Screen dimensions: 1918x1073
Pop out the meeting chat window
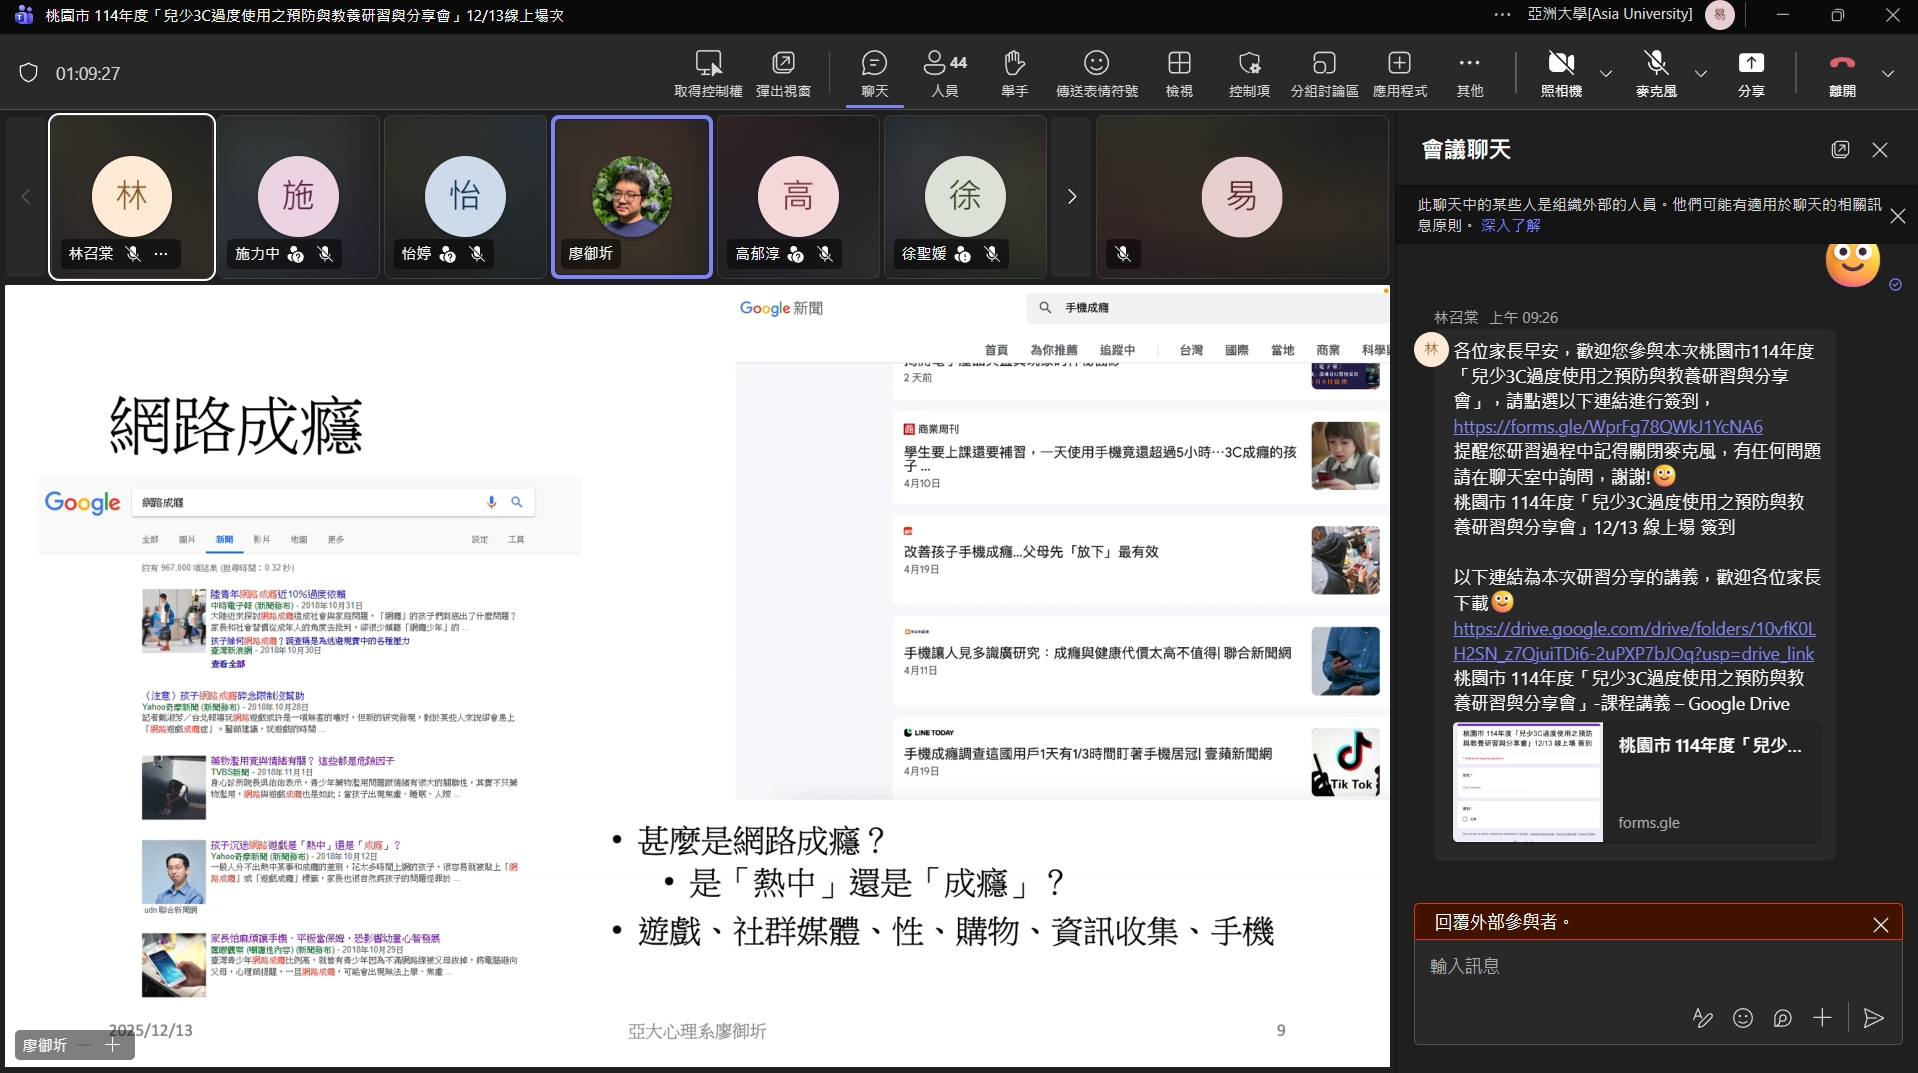tap(1840, 149)
